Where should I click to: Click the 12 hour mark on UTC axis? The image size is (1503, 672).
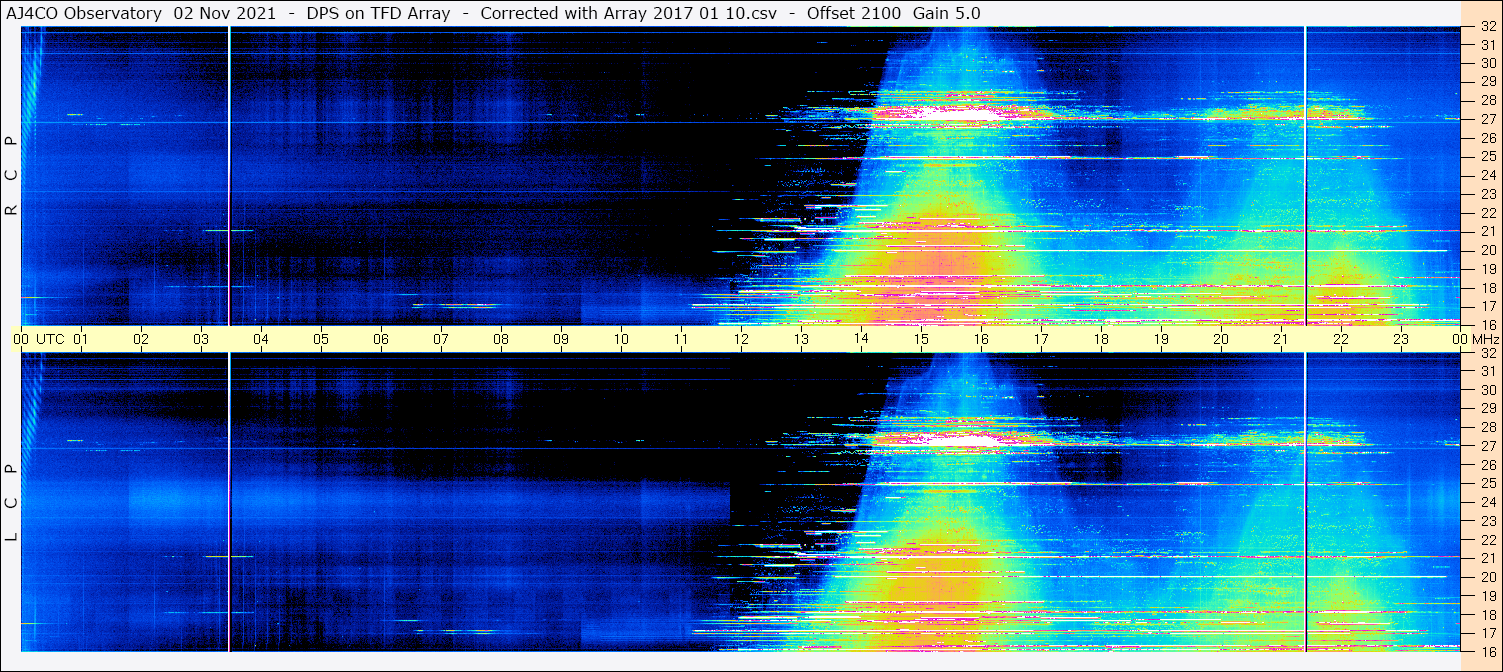(x=740, y=339)
